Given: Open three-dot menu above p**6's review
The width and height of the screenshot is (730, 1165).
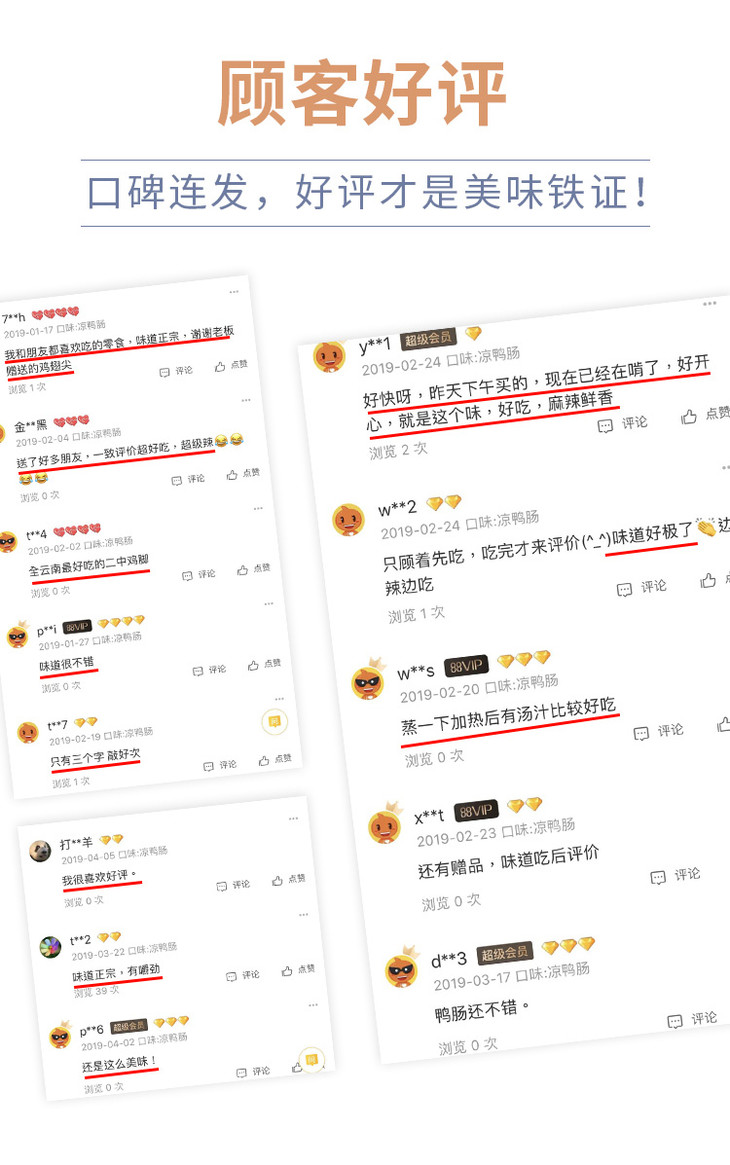Looking at the screenshot, I should tap(313, 1005).
